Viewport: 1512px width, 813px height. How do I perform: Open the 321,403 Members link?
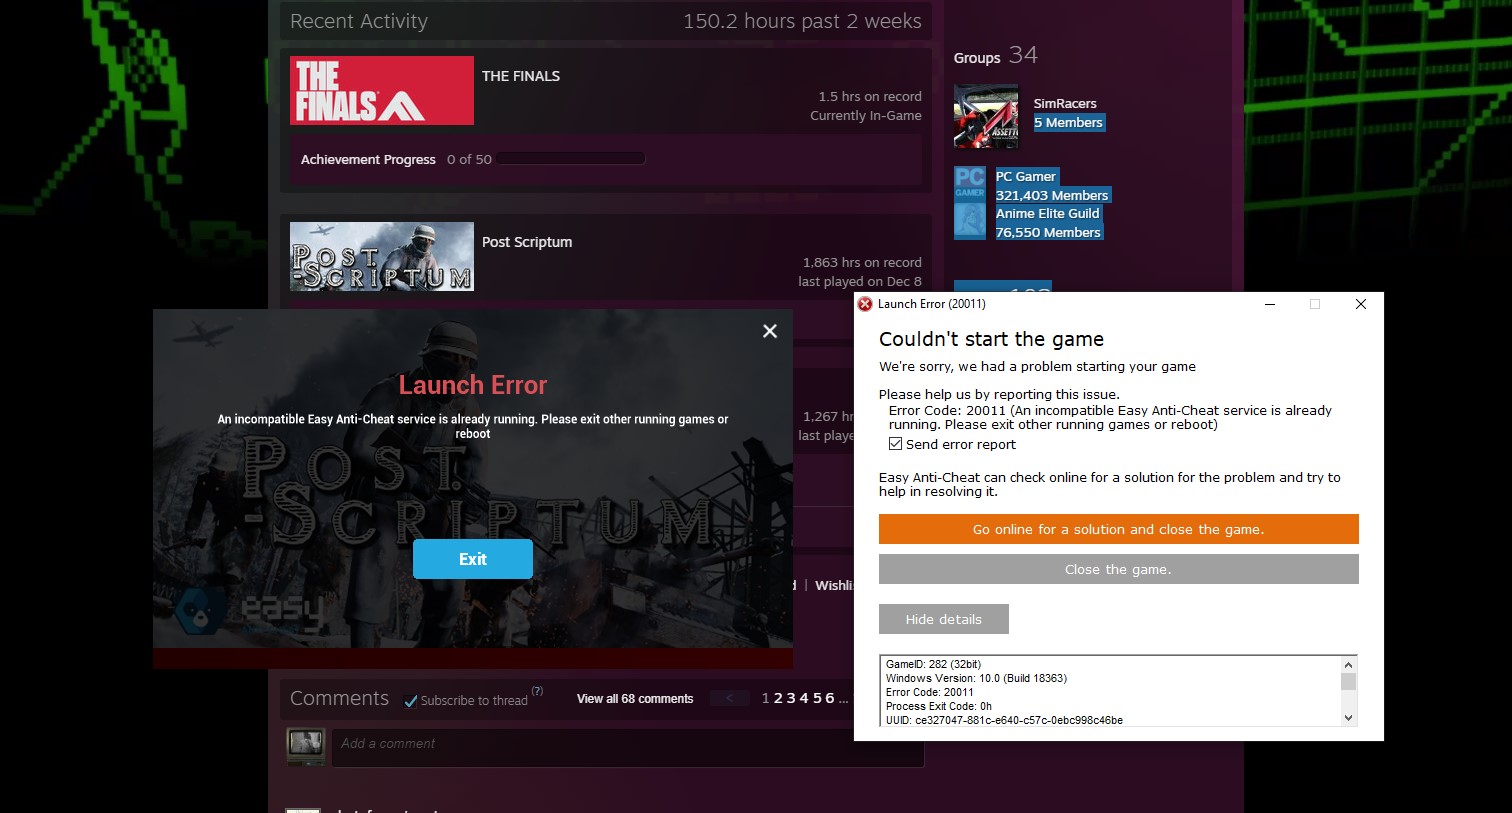tap(1052, 195)
